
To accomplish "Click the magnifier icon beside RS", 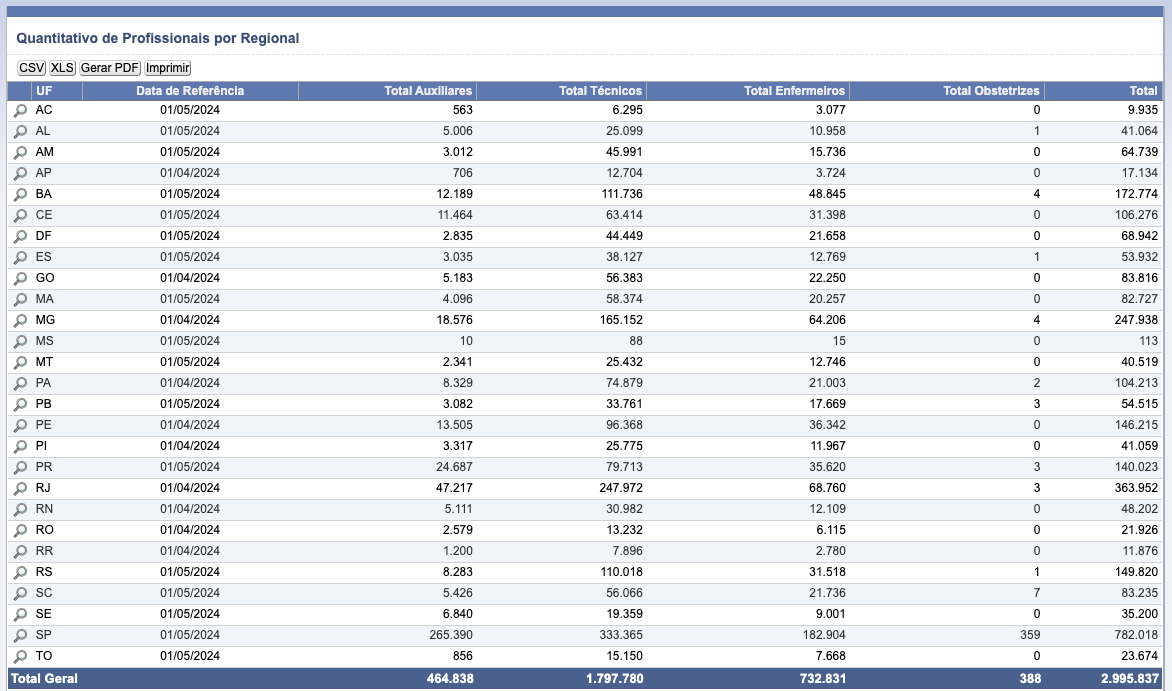I will pyautogui.click(x=20, y=573).
